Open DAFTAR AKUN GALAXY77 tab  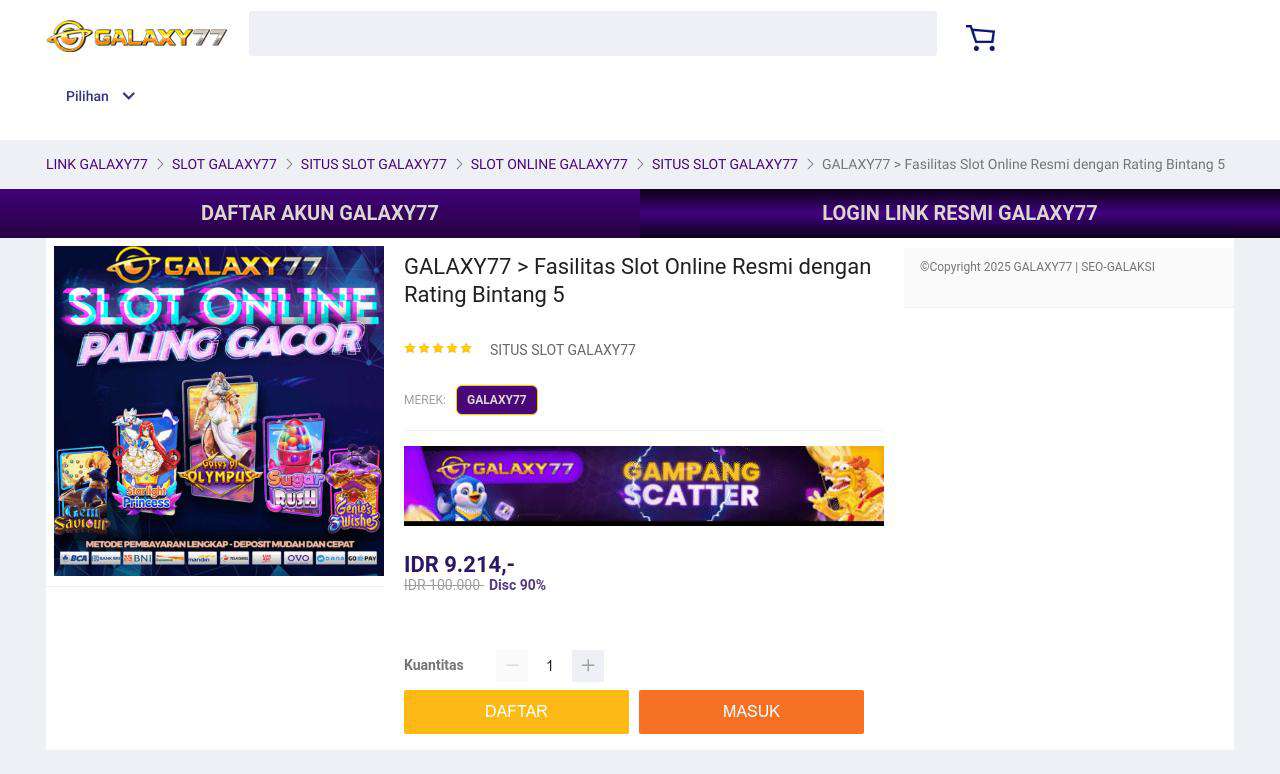pyautogui.click(x=320, y=213)
